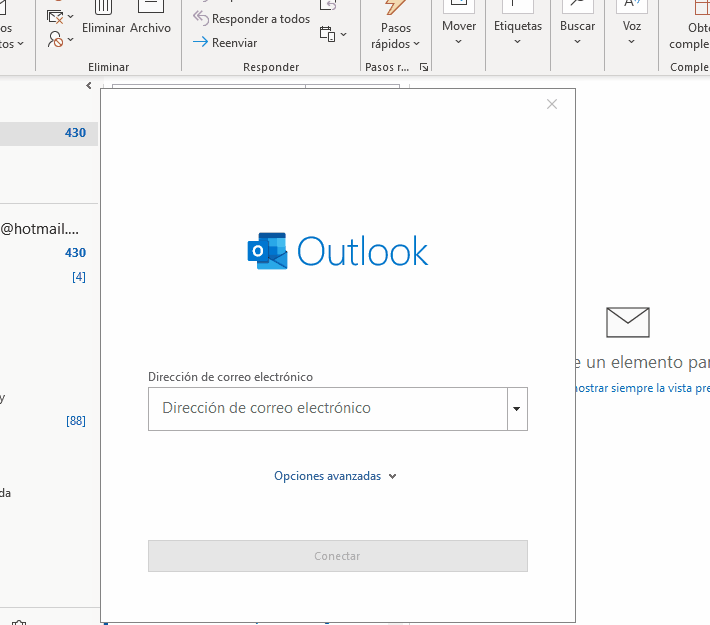Expand Opciones avanzadas
Screen dimensions: 710x625
click(335, 476)
